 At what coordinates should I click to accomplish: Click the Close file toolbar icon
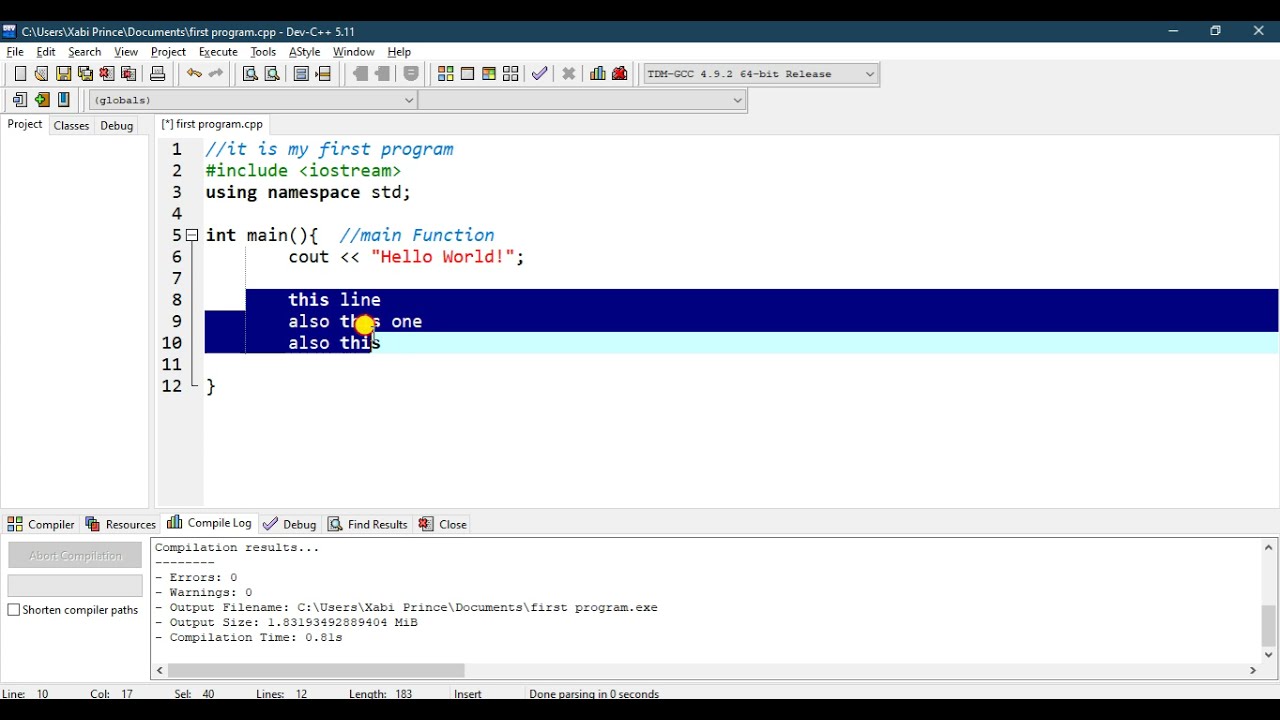pyautogui.click(x=107, y=73)
